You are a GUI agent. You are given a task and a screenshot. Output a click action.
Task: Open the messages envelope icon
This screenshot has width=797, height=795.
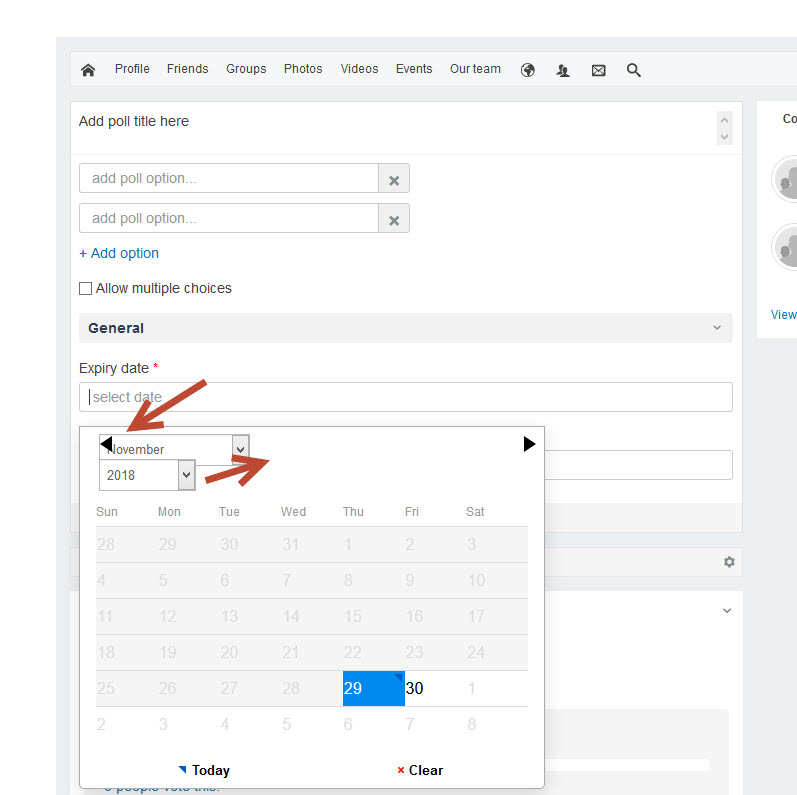tap(598, 70)
